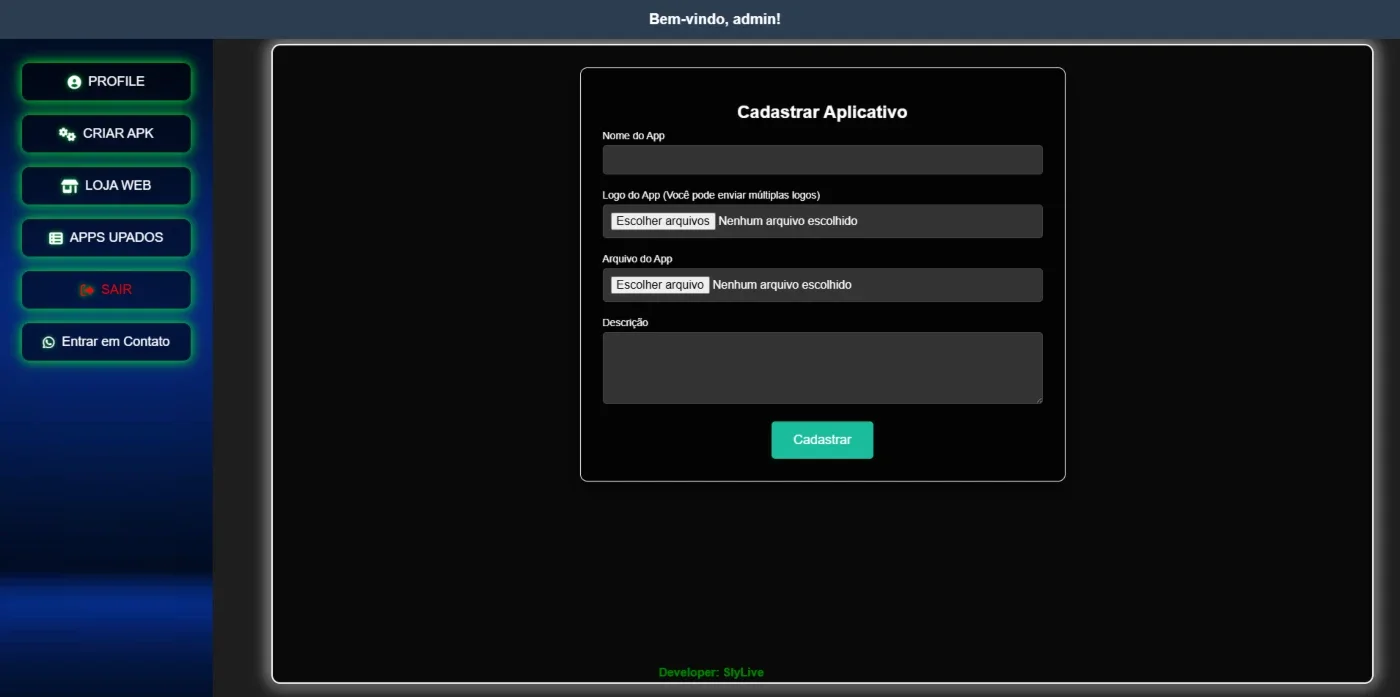Click the store icon on LOJA WEB
The width and height of the screenshot is (1400, 697).
tap(69, 186)
